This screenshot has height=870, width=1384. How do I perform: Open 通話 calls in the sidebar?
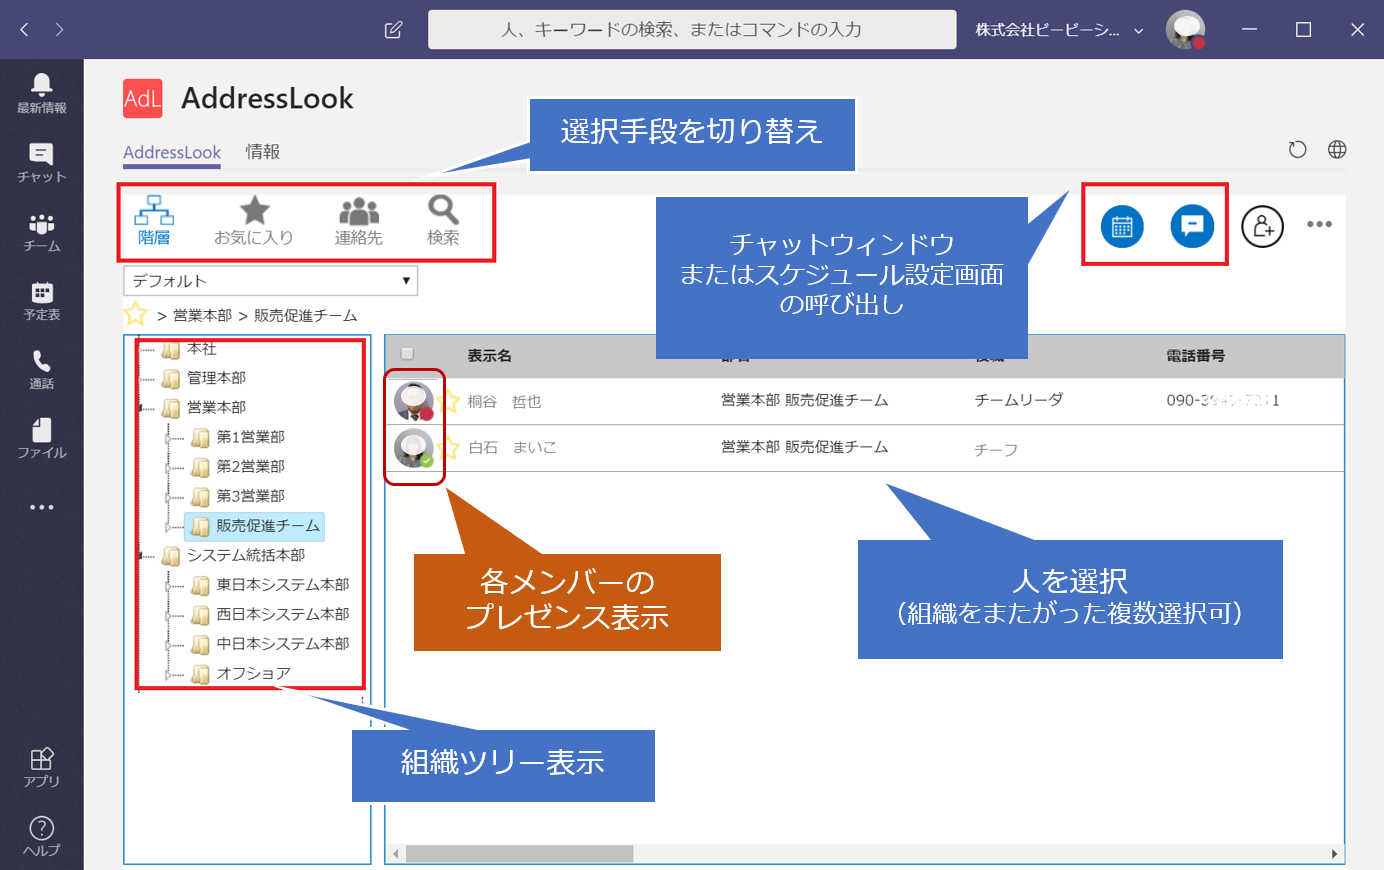tap(42, 369)
